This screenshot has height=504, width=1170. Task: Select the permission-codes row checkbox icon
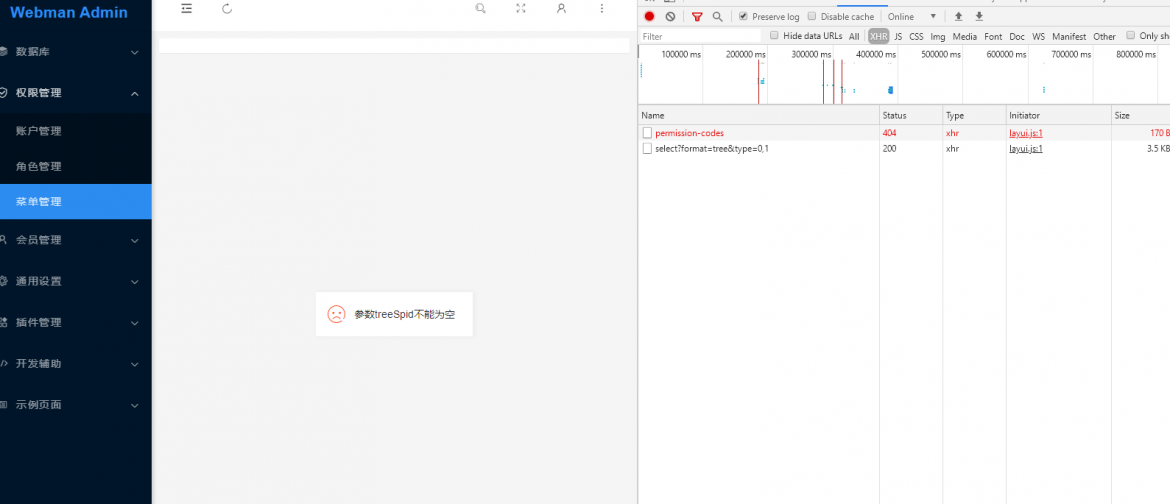pyautogui.click(x=648, y=133)
